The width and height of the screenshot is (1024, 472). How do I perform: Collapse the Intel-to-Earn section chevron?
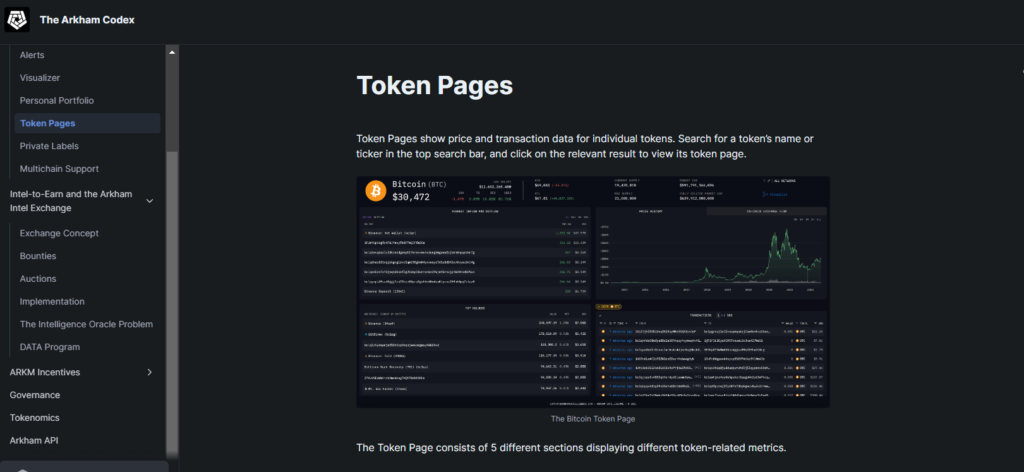coord(150,201)
